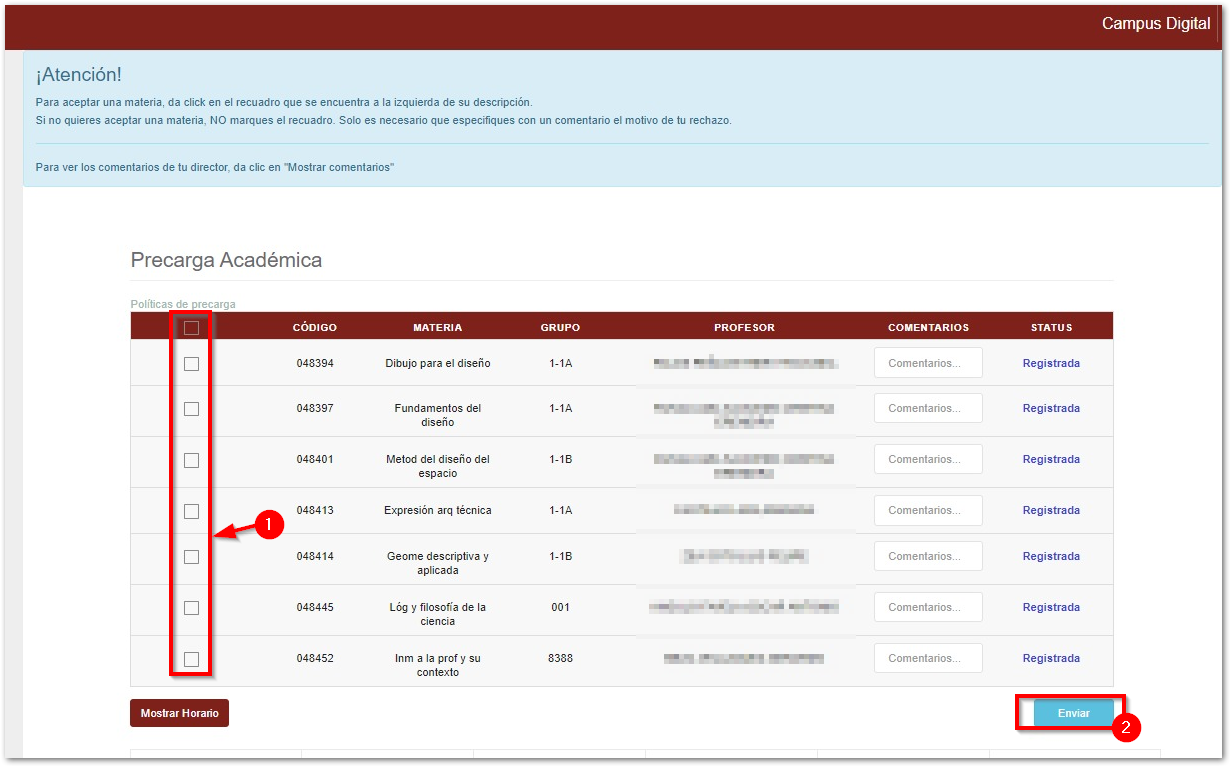Accept the Fundamentos del diseño subject checkbox
The image size is (1231, 767).
(191, 409)
